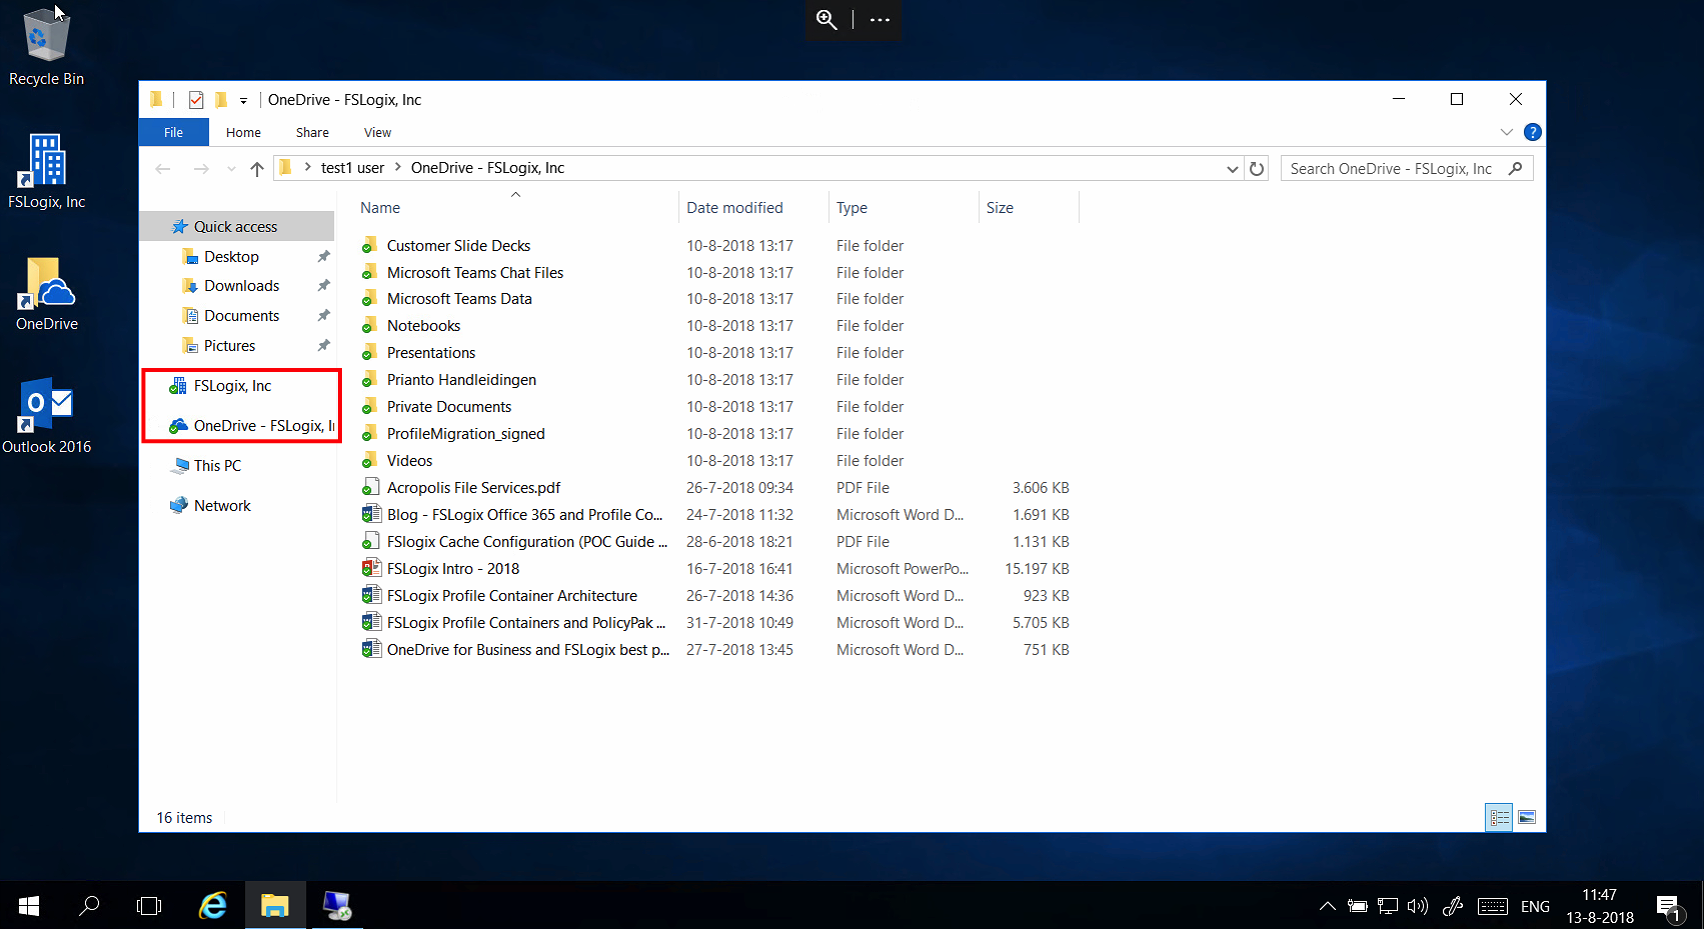Go up one folder level

coord(257,169)
